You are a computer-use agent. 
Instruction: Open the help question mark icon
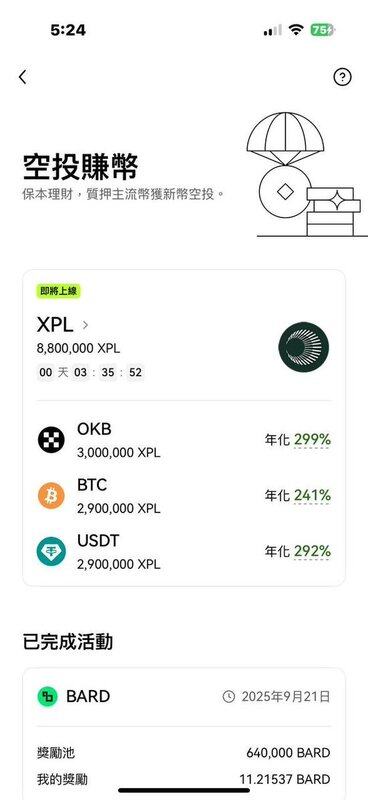[342, 77]
